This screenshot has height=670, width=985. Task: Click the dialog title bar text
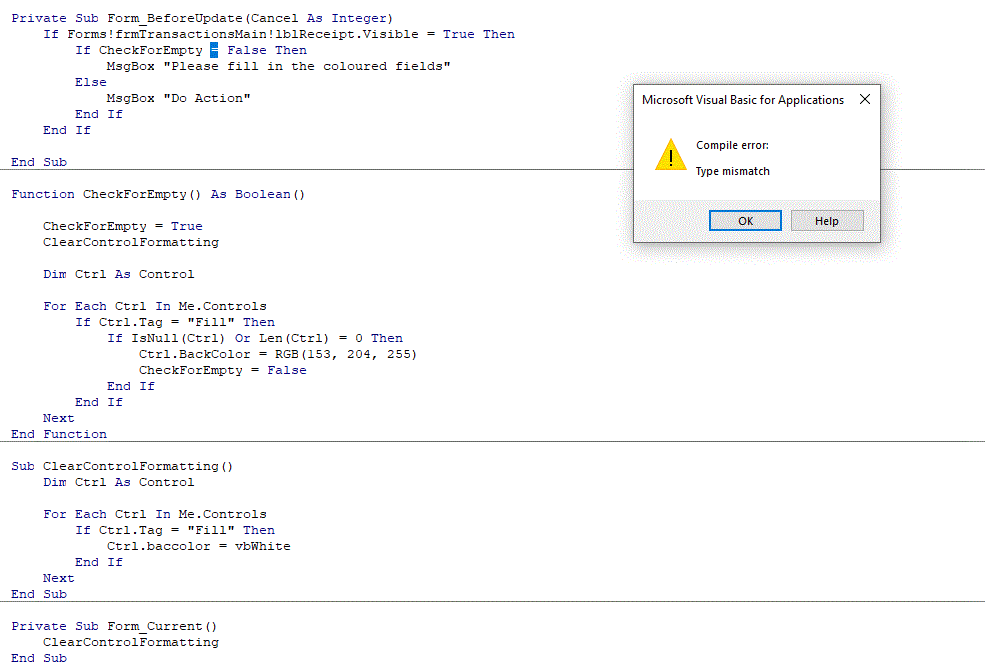tap(742, 100)
